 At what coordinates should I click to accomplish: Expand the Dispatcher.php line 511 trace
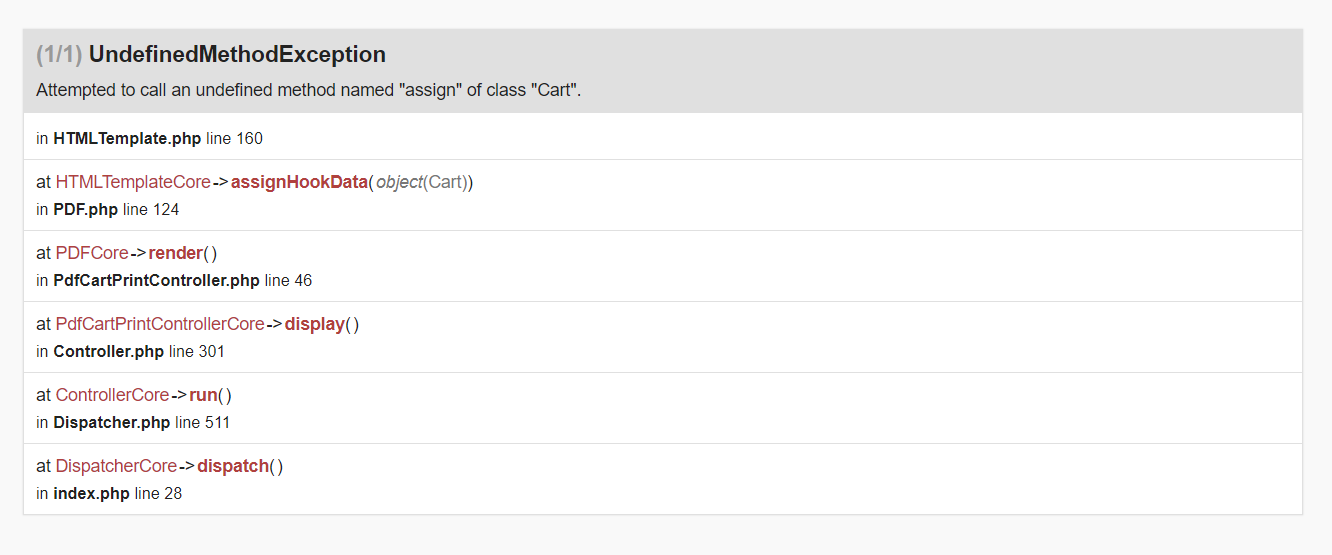coord(133,423)
